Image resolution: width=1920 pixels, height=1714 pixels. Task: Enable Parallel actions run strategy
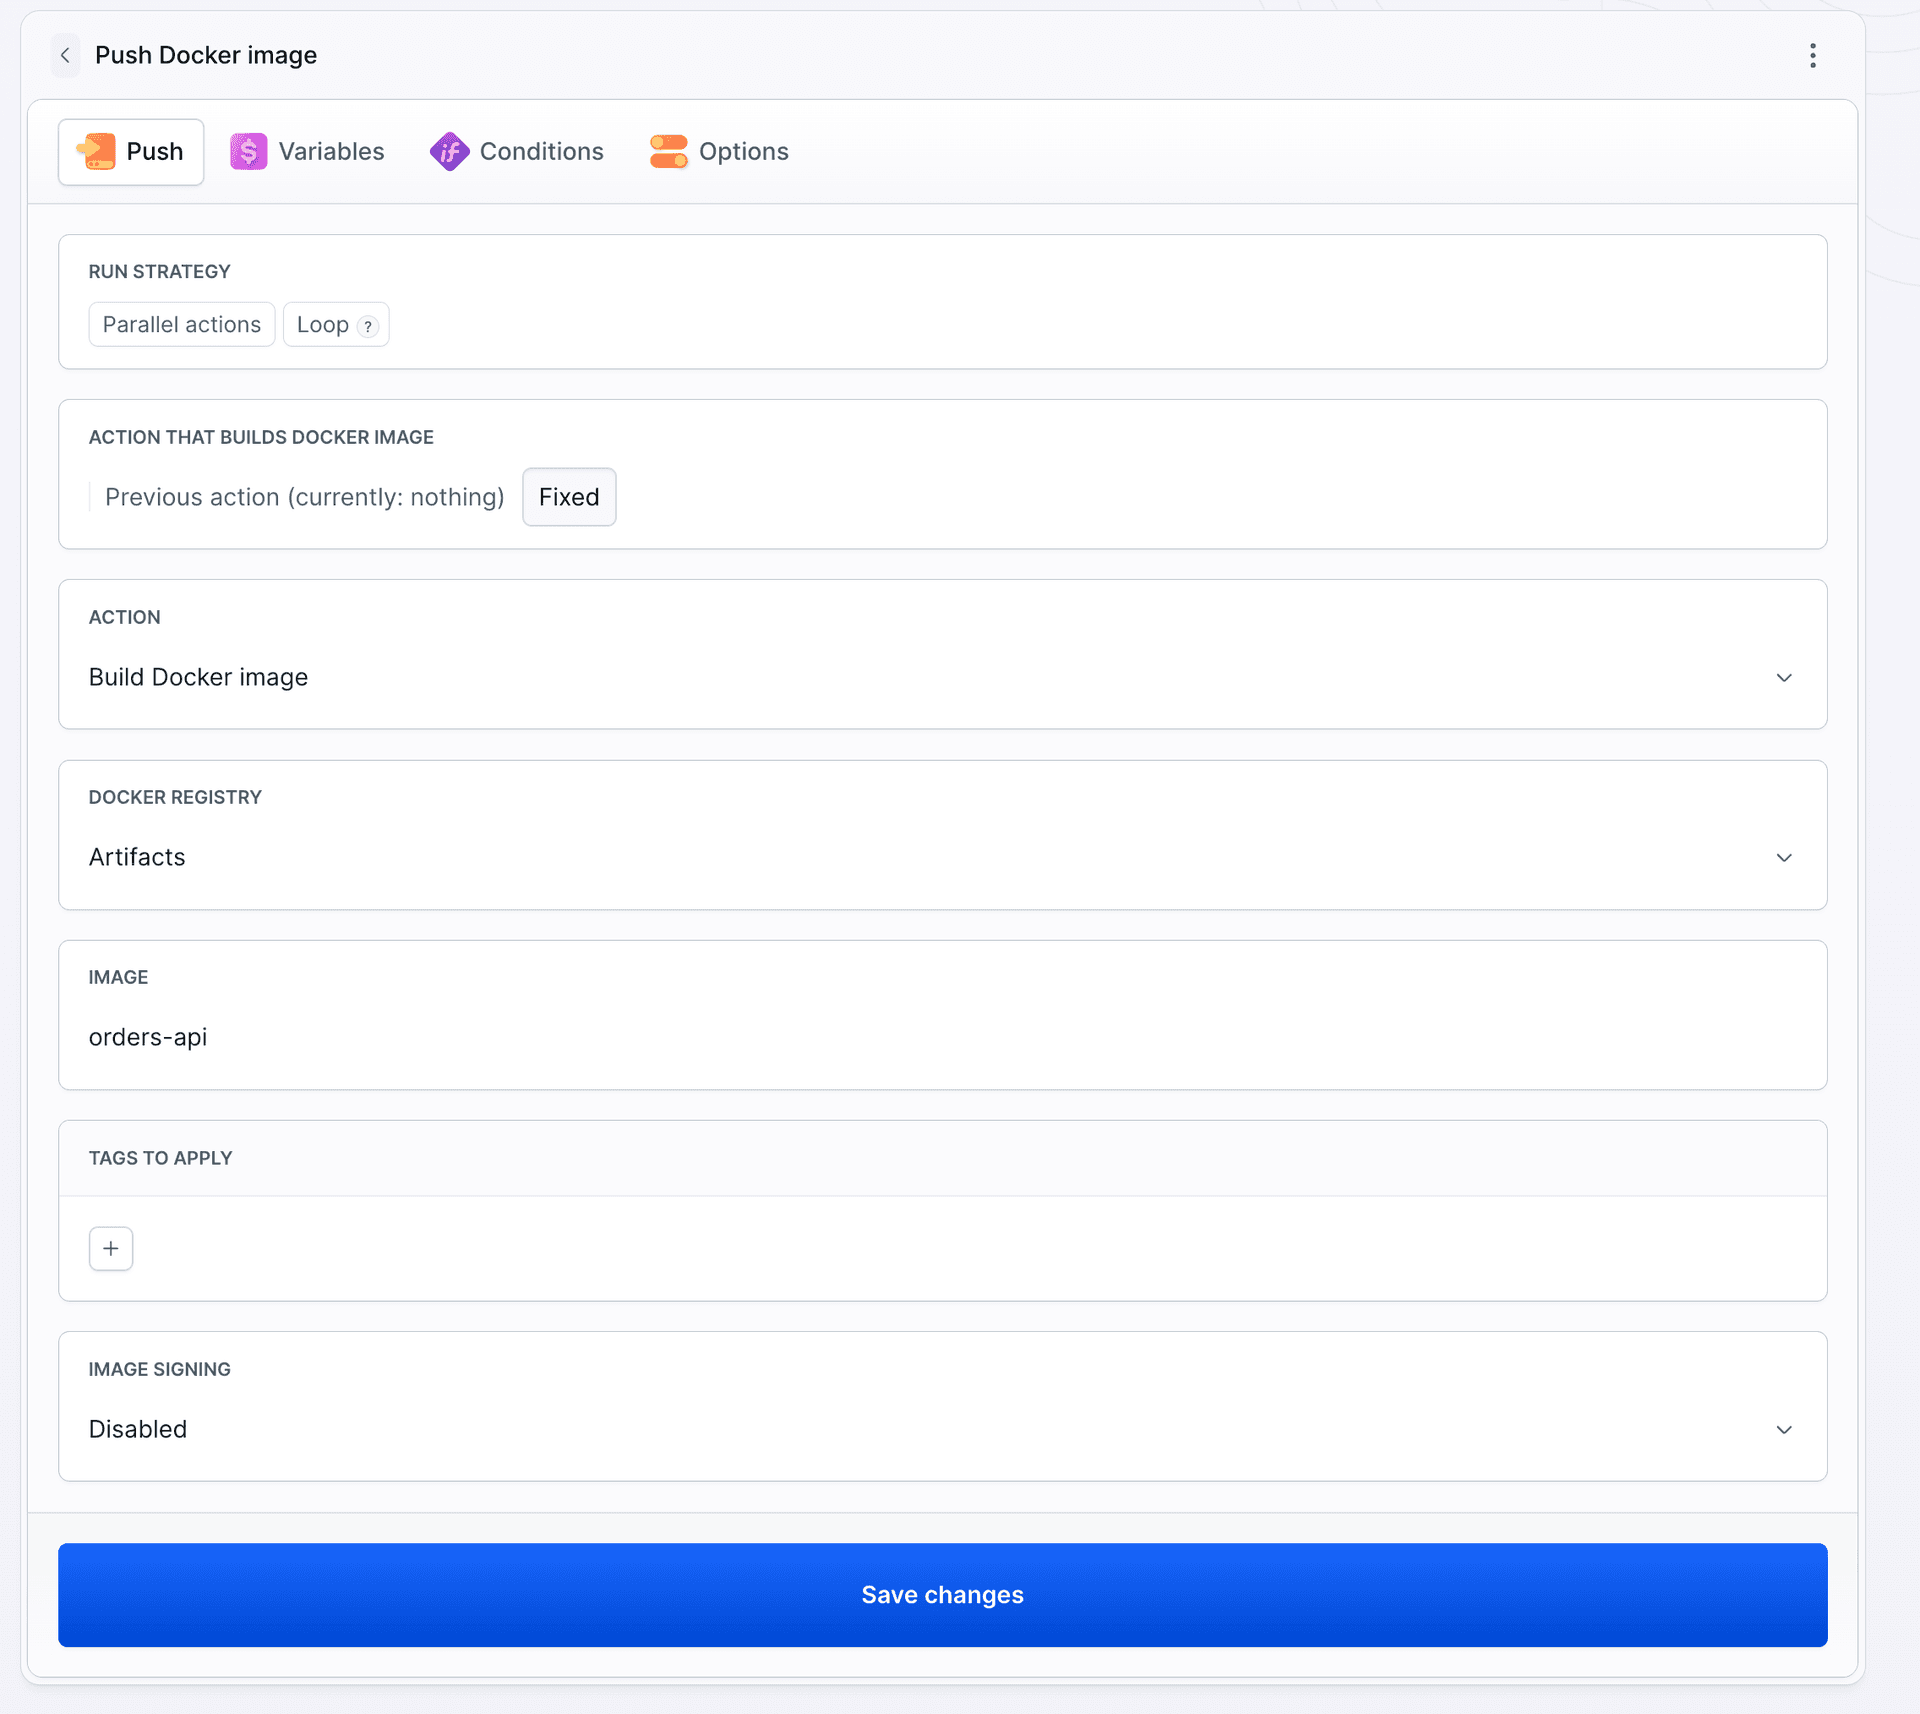[x=182, y=325]
